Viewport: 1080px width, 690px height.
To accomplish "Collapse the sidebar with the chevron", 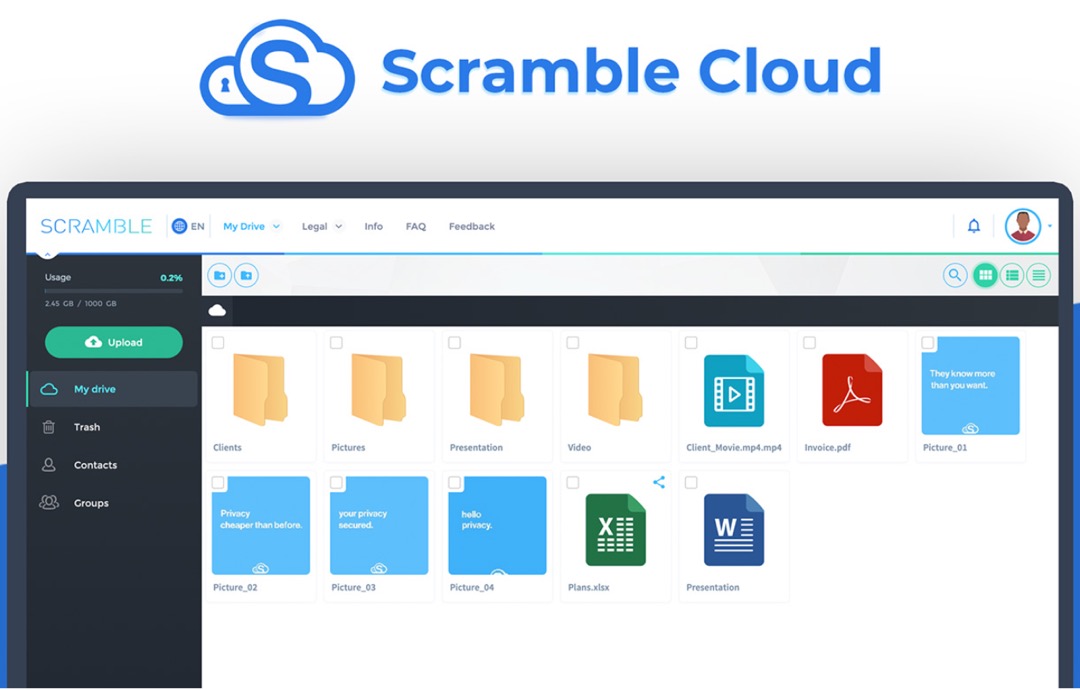I will pos(47,254).
